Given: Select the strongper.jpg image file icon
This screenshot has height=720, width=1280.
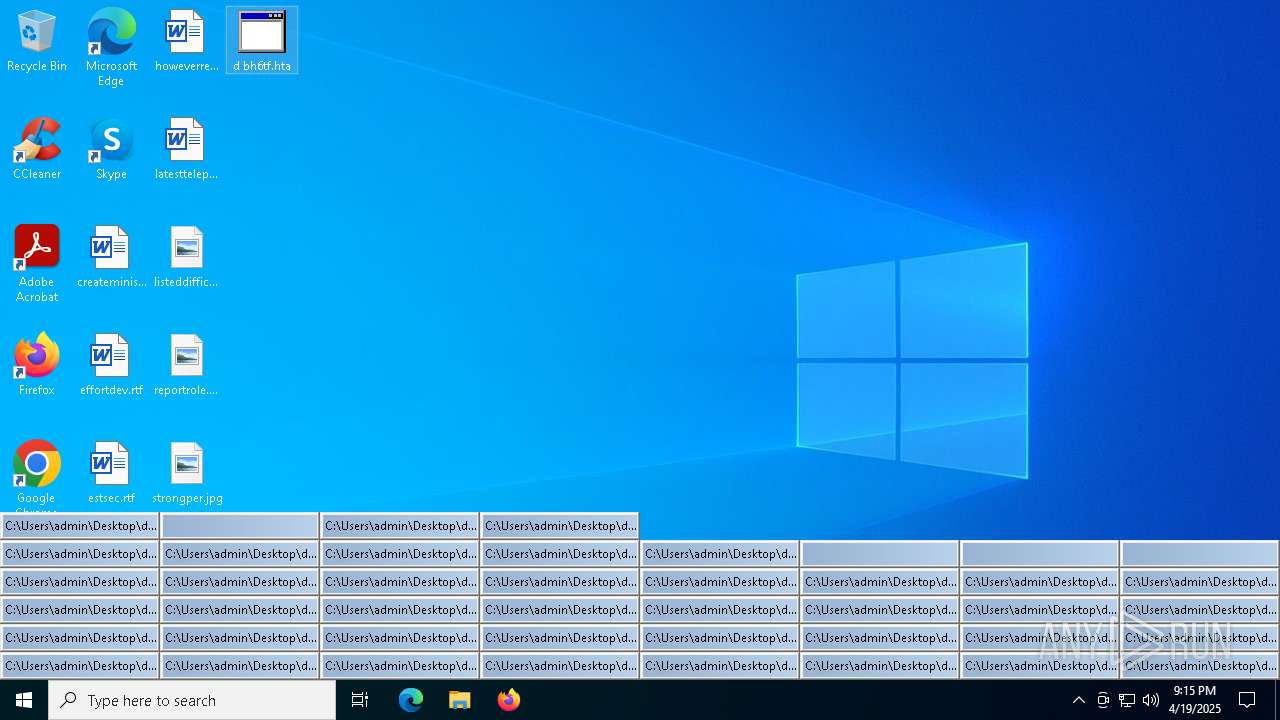Looking at the screenshot, I should tap(187, 473).
